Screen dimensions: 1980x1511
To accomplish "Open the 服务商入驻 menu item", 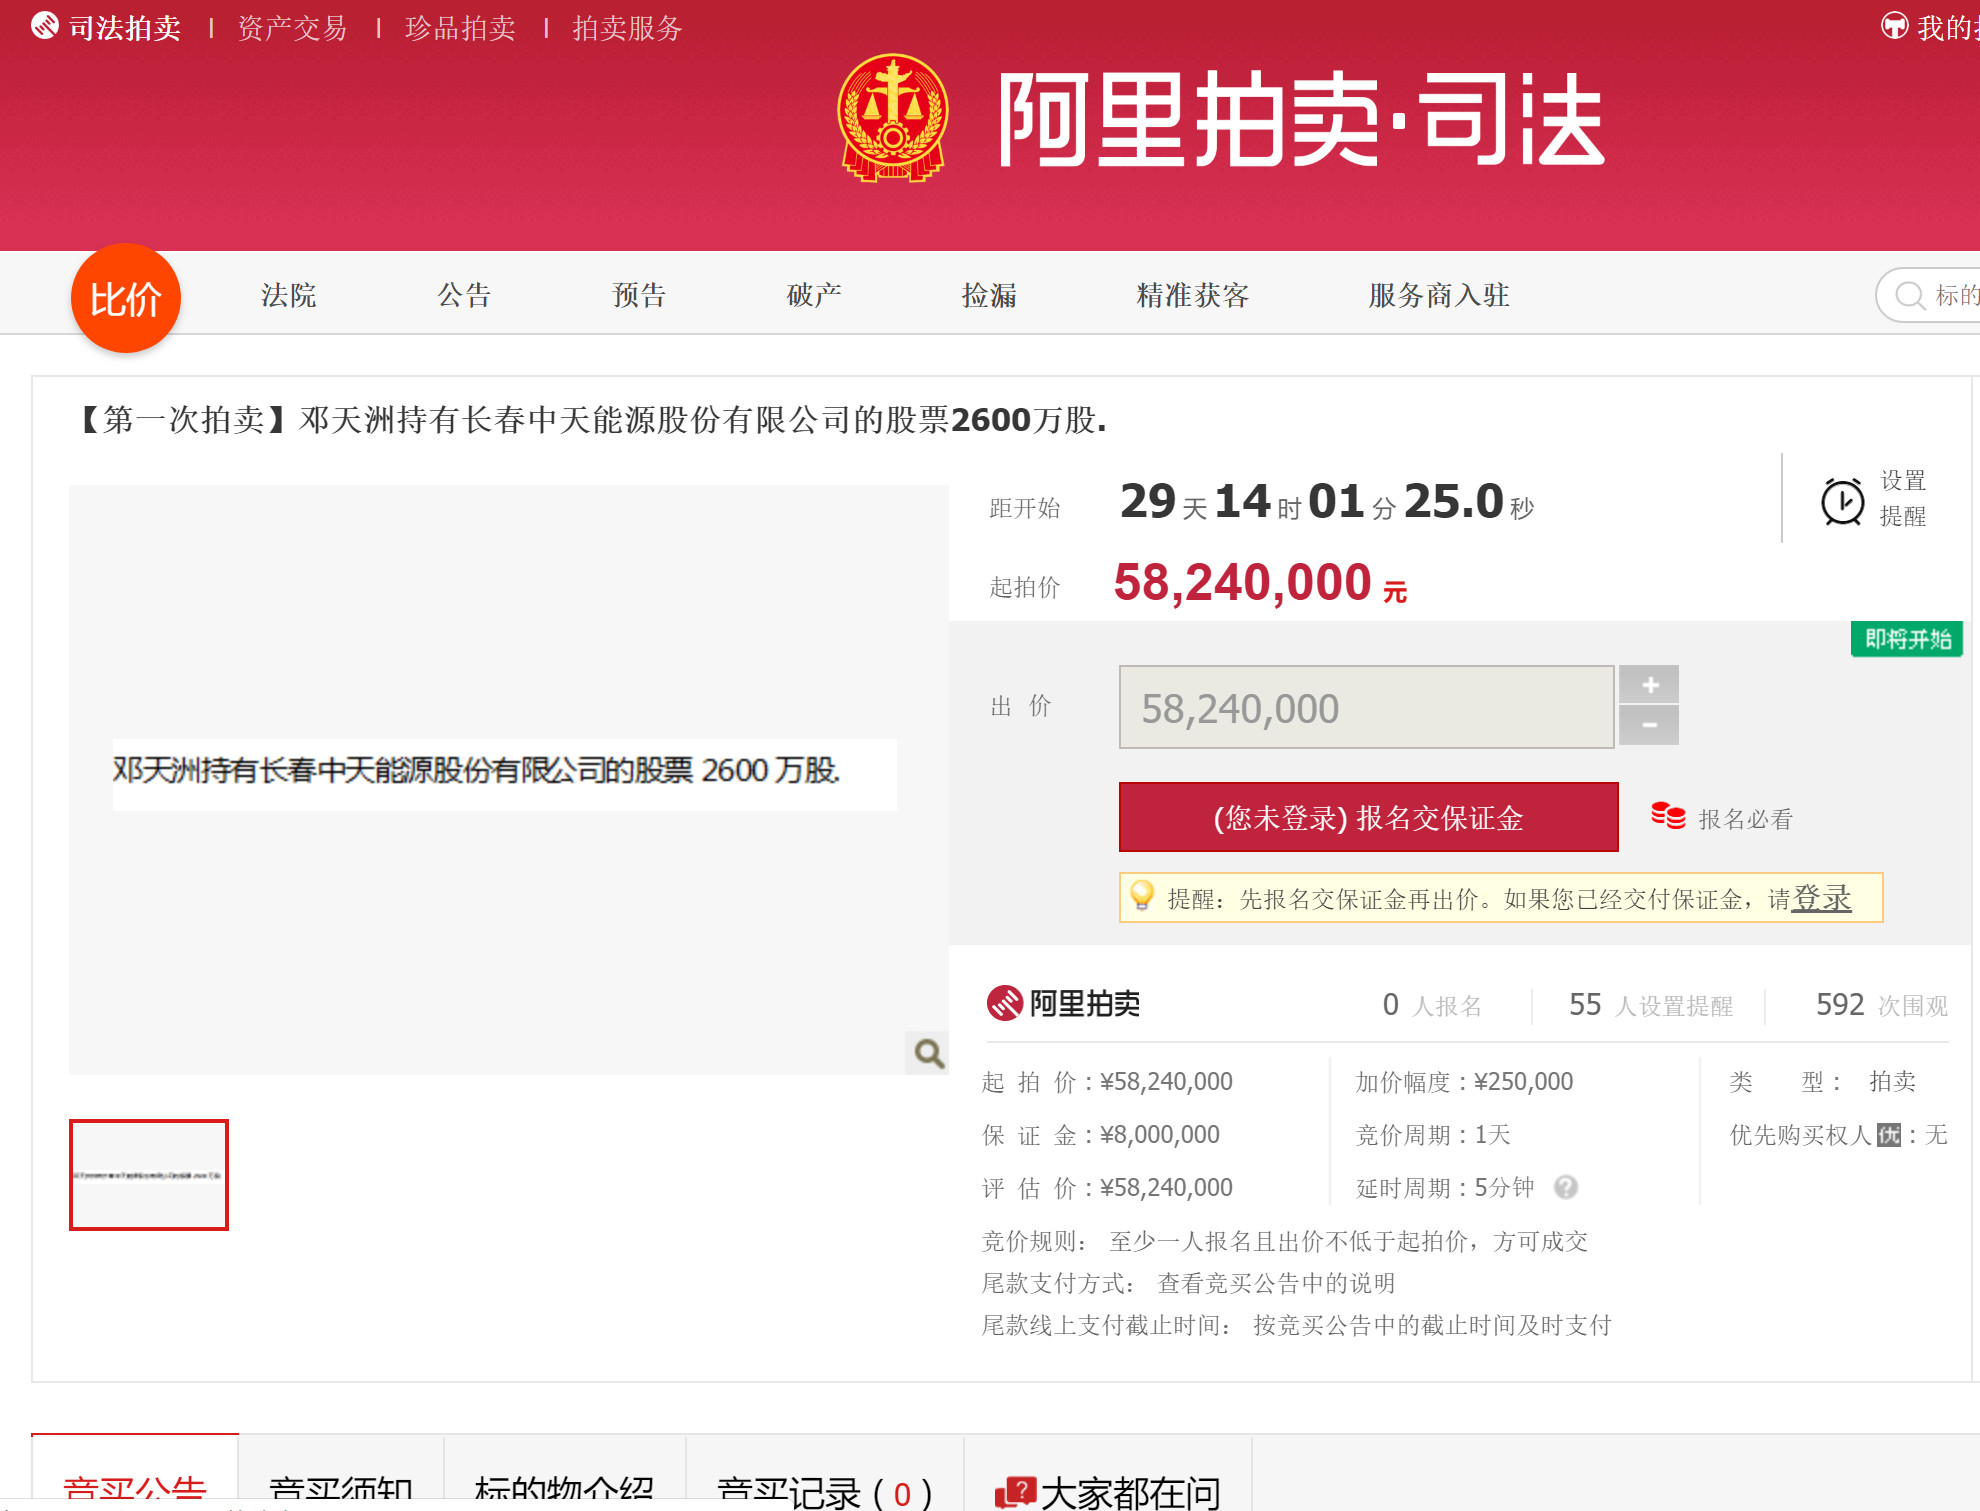I will click(1440, 295).
